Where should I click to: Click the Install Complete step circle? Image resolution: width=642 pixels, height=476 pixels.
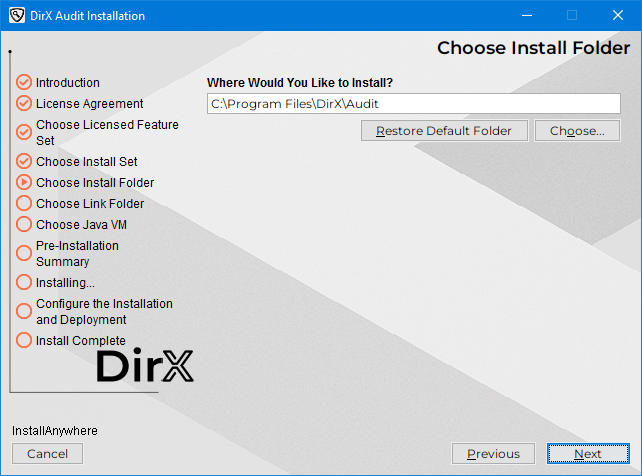24,340
